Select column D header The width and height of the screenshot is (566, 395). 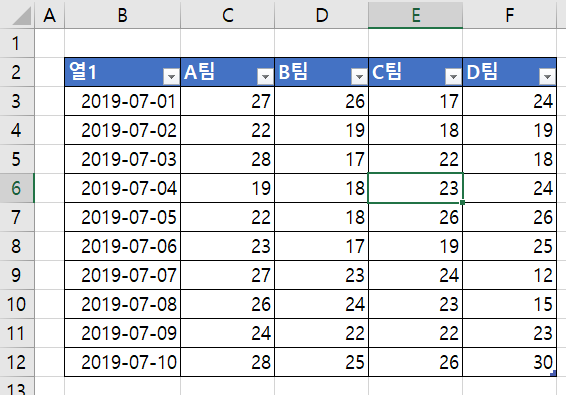321,15
